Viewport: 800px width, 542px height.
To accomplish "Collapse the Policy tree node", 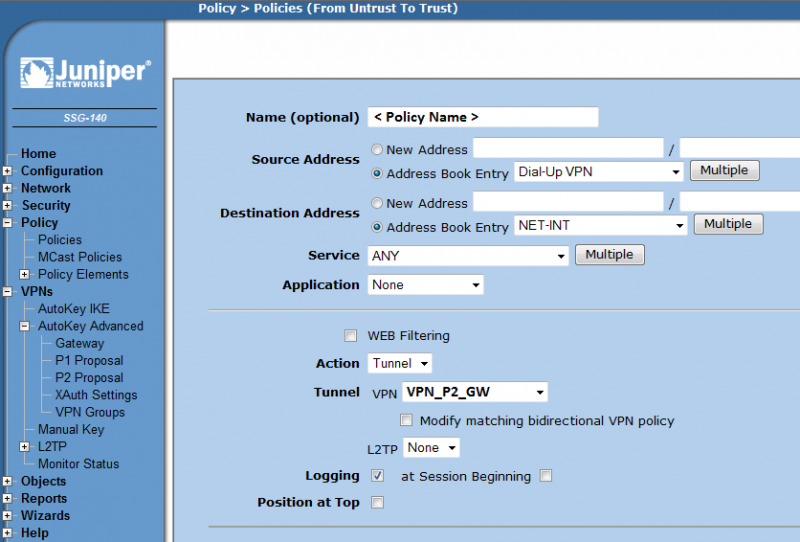I will (7, 223).
